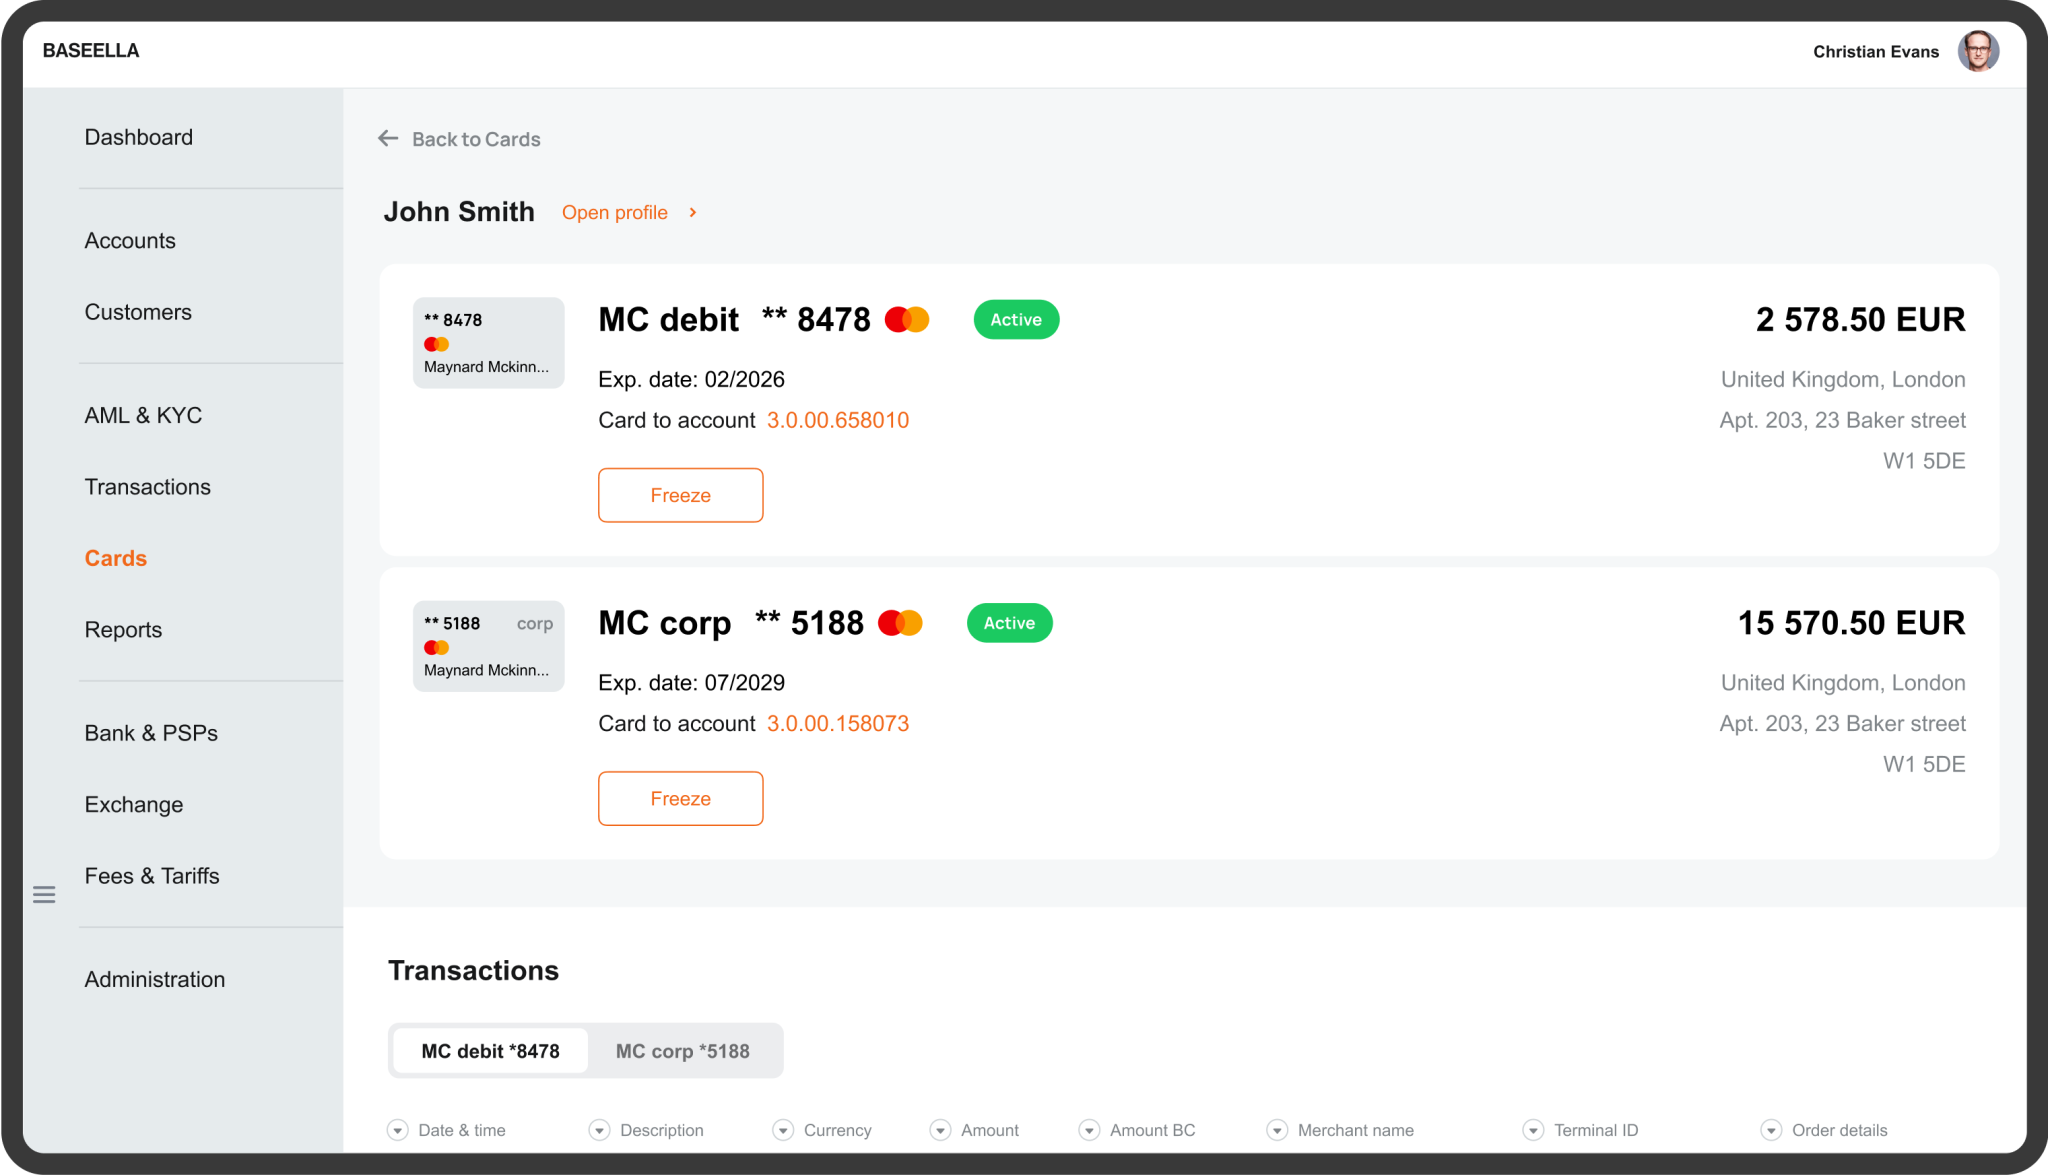Viewport: 2048px width, 1175px height.
Task: Open the Merchant name filter dropdown
Action: coord(1276,1129)
